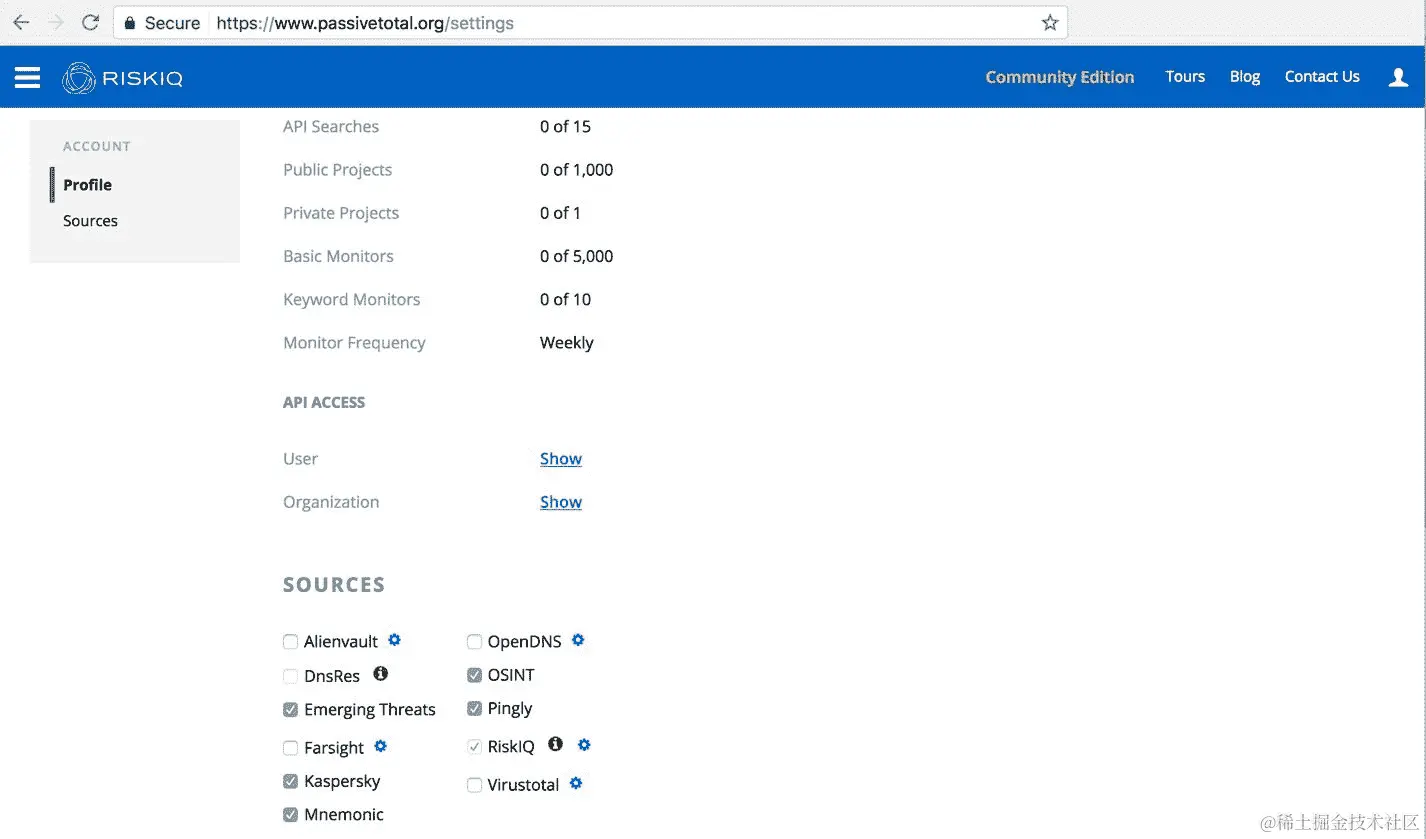The width and height of the screenshot is (1426, 839).
Task: Uncheck Emerging Threats source
Action: coord(290,710)
